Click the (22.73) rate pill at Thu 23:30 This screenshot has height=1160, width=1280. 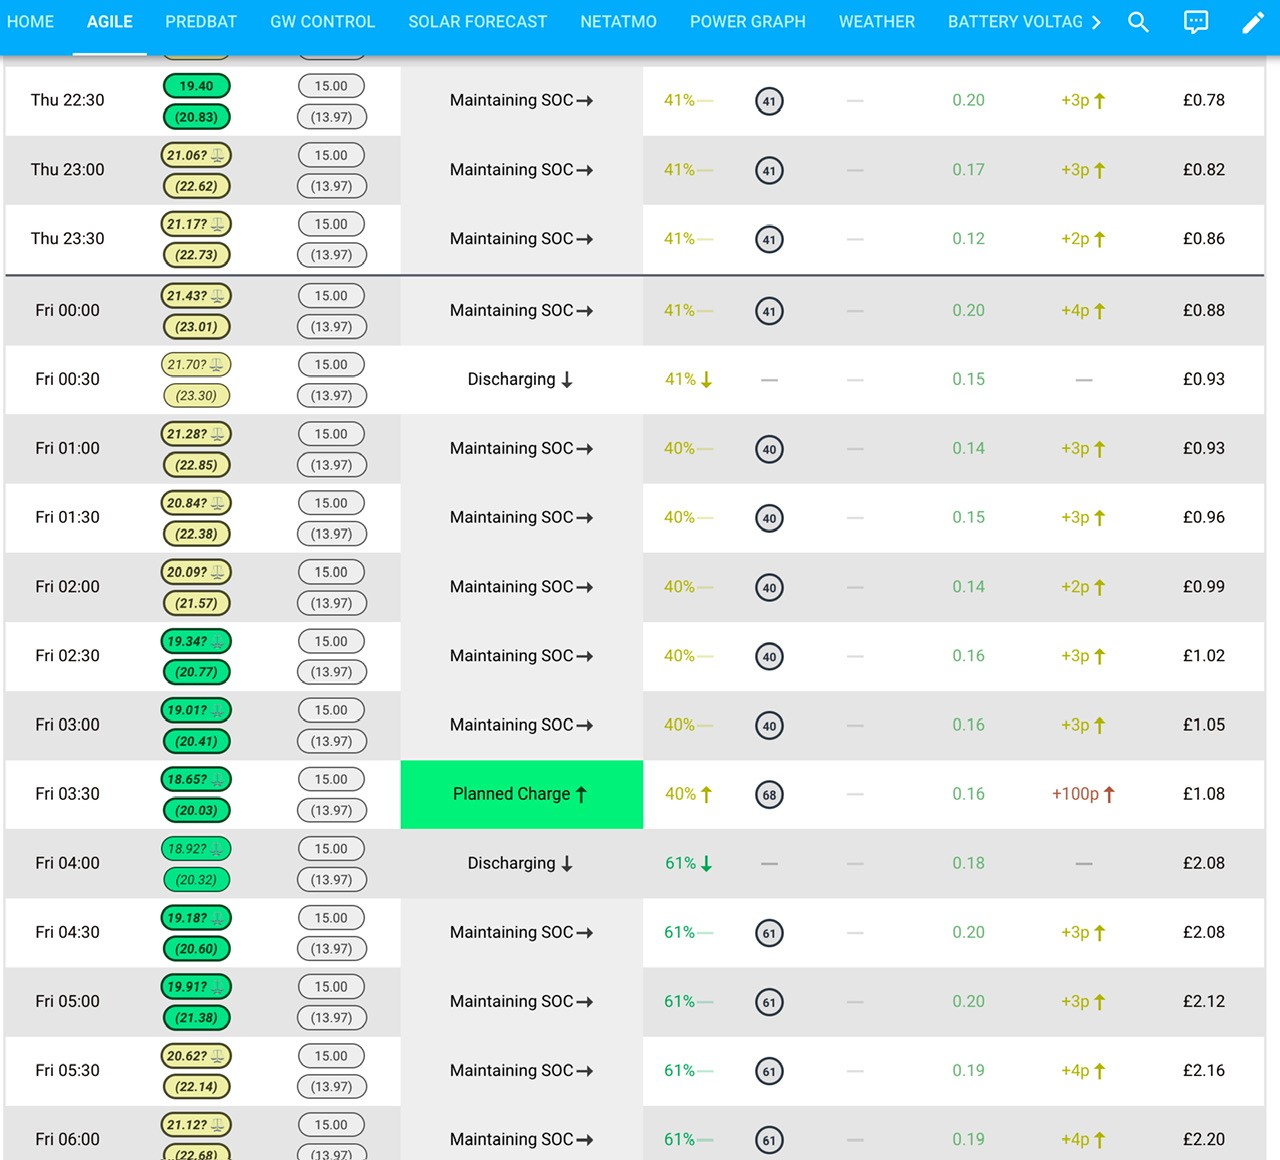point(196,255)
